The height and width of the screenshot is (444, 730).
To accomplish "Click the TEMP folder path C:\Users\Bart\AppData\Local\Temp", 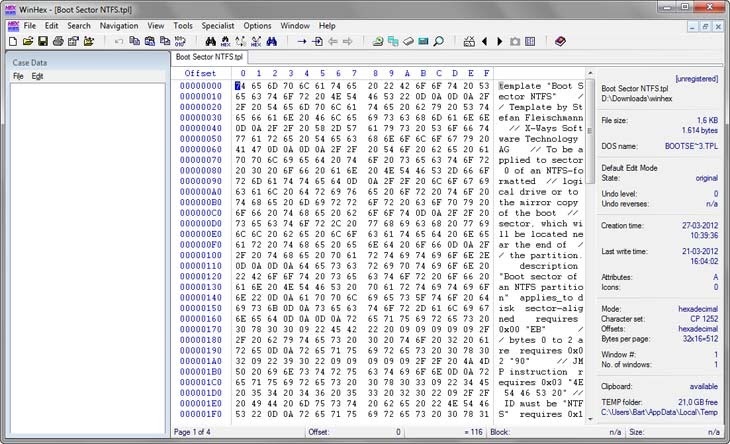I will coord(659,412).
